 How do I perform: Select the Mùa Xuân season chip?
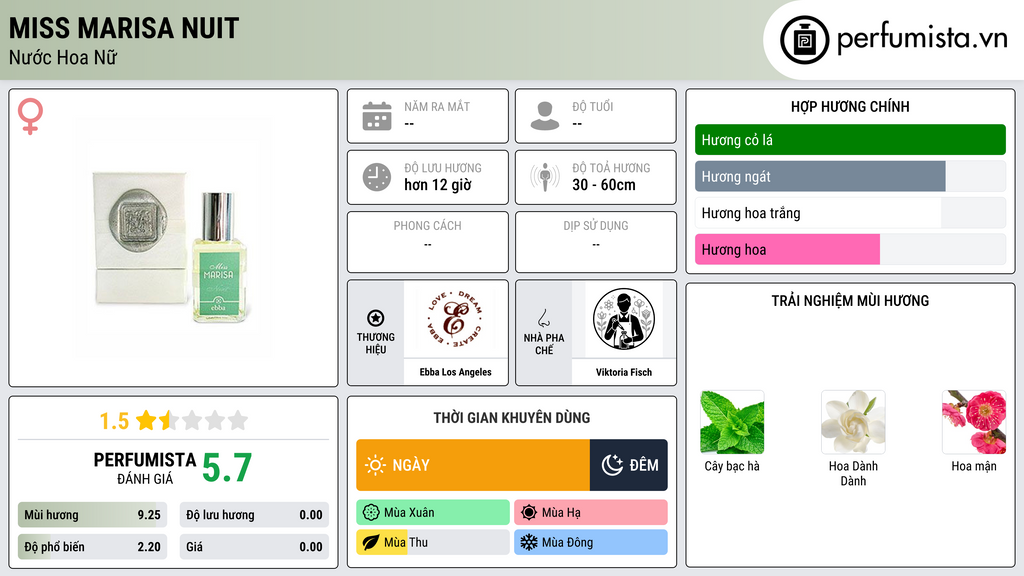[433, 513]
